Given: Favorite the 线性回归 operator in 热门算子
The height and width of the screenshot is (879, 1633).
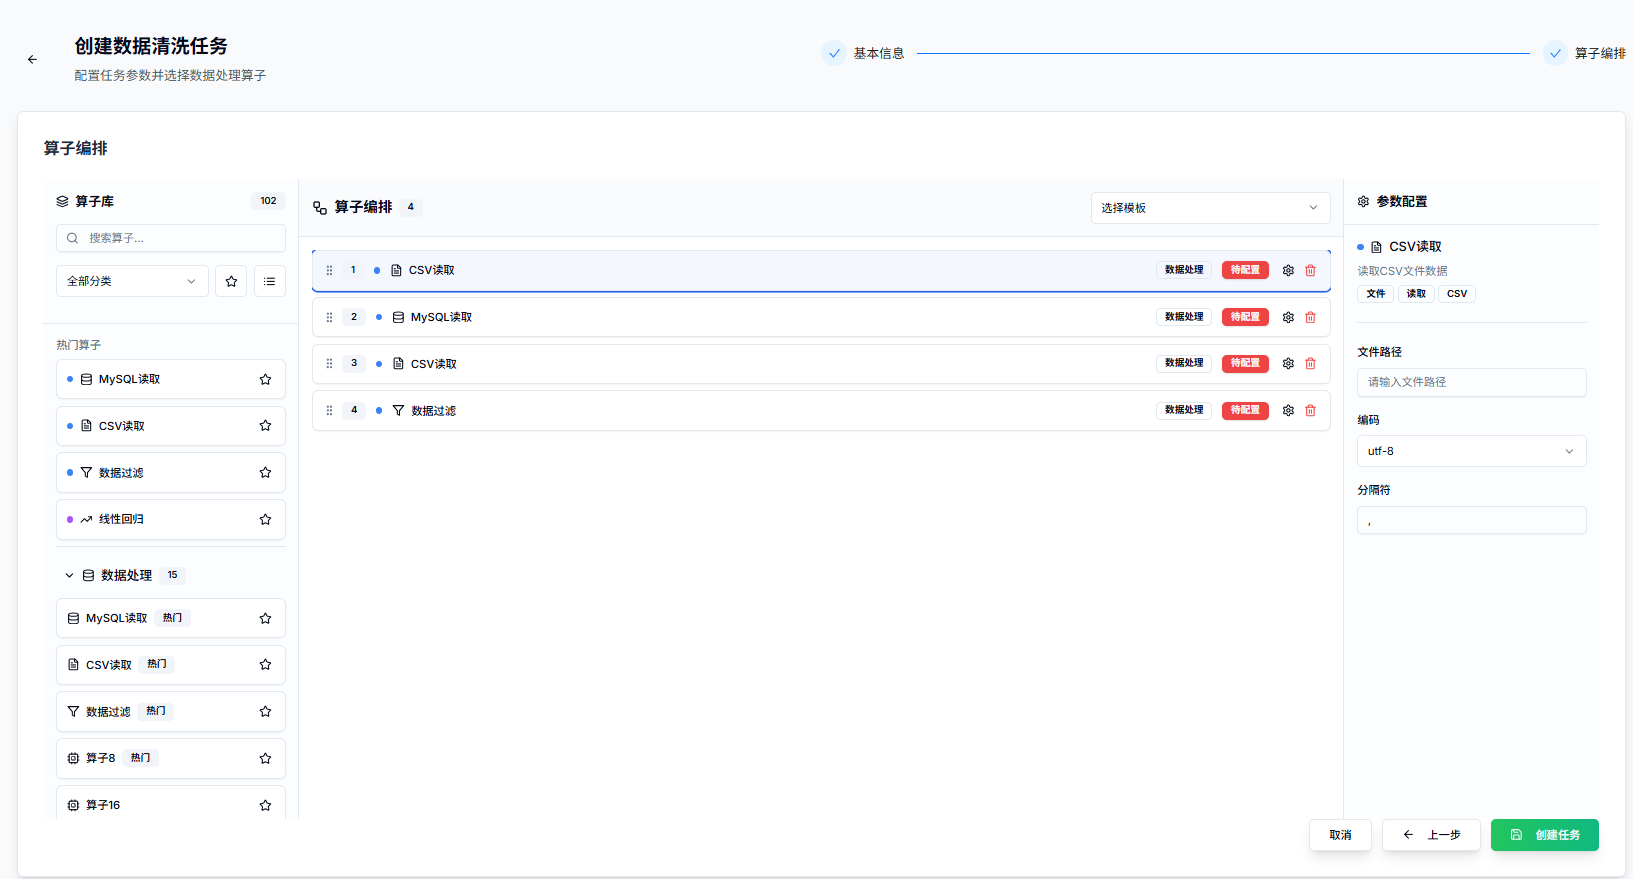Looking at the screenshot, I should [x=265, y=520].
